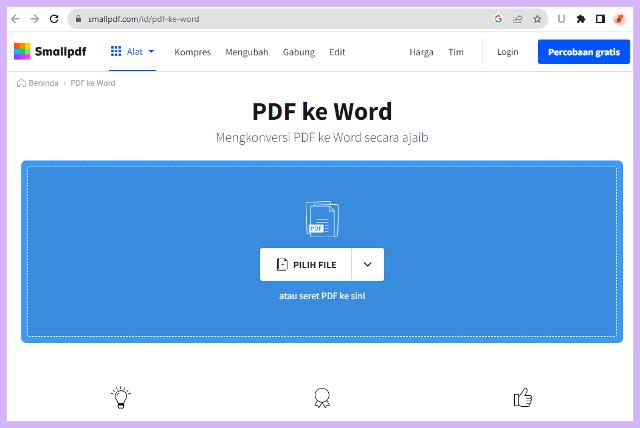Click the Beranda home icon
Image resolution: width=640 pixels, height=428 pixels.
coord(21,83)
